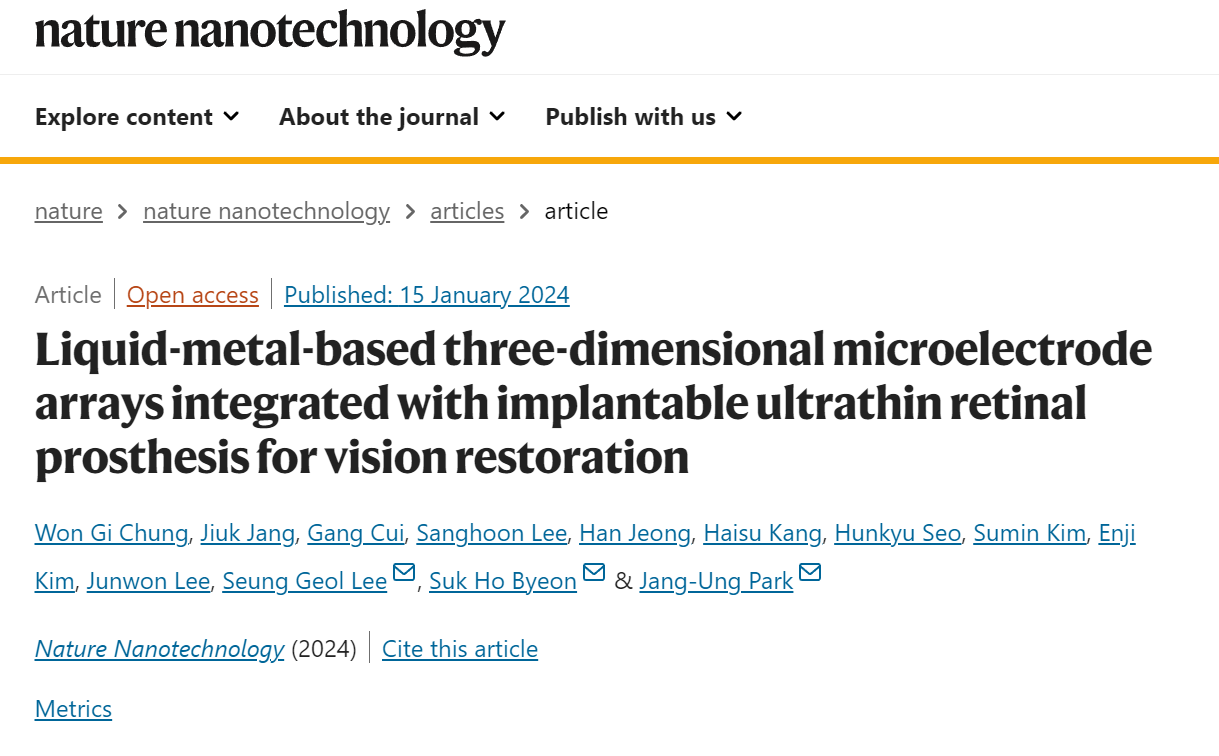Open author Sanghoon Lee link
The image size is (1219, 756).
[x=492, y=533]
